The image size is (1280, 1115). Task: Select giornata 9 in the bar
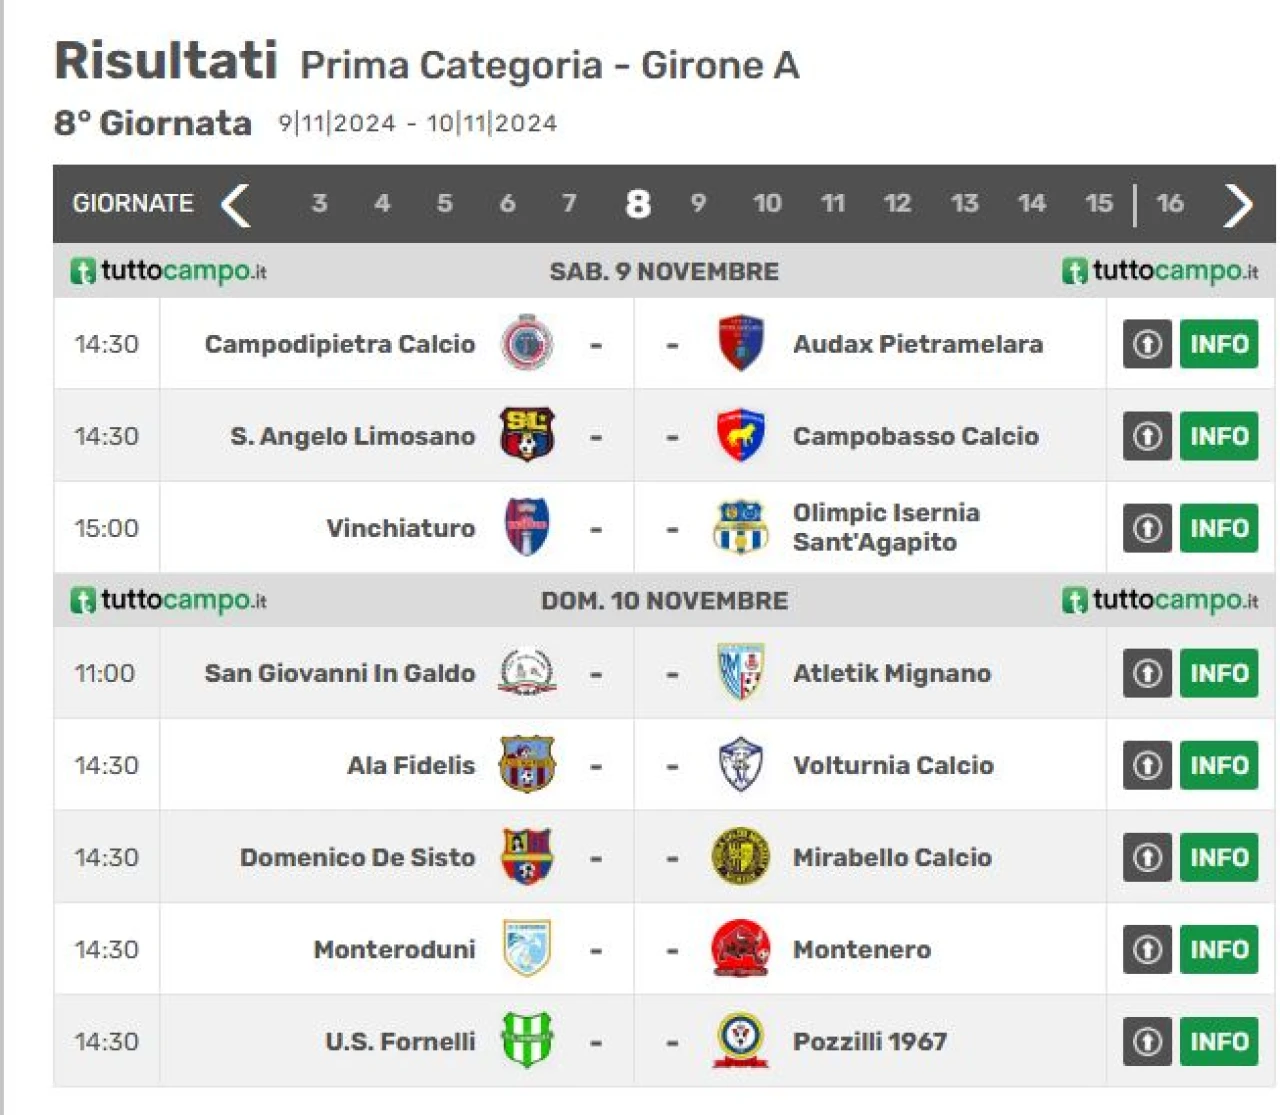click(698, 203)
